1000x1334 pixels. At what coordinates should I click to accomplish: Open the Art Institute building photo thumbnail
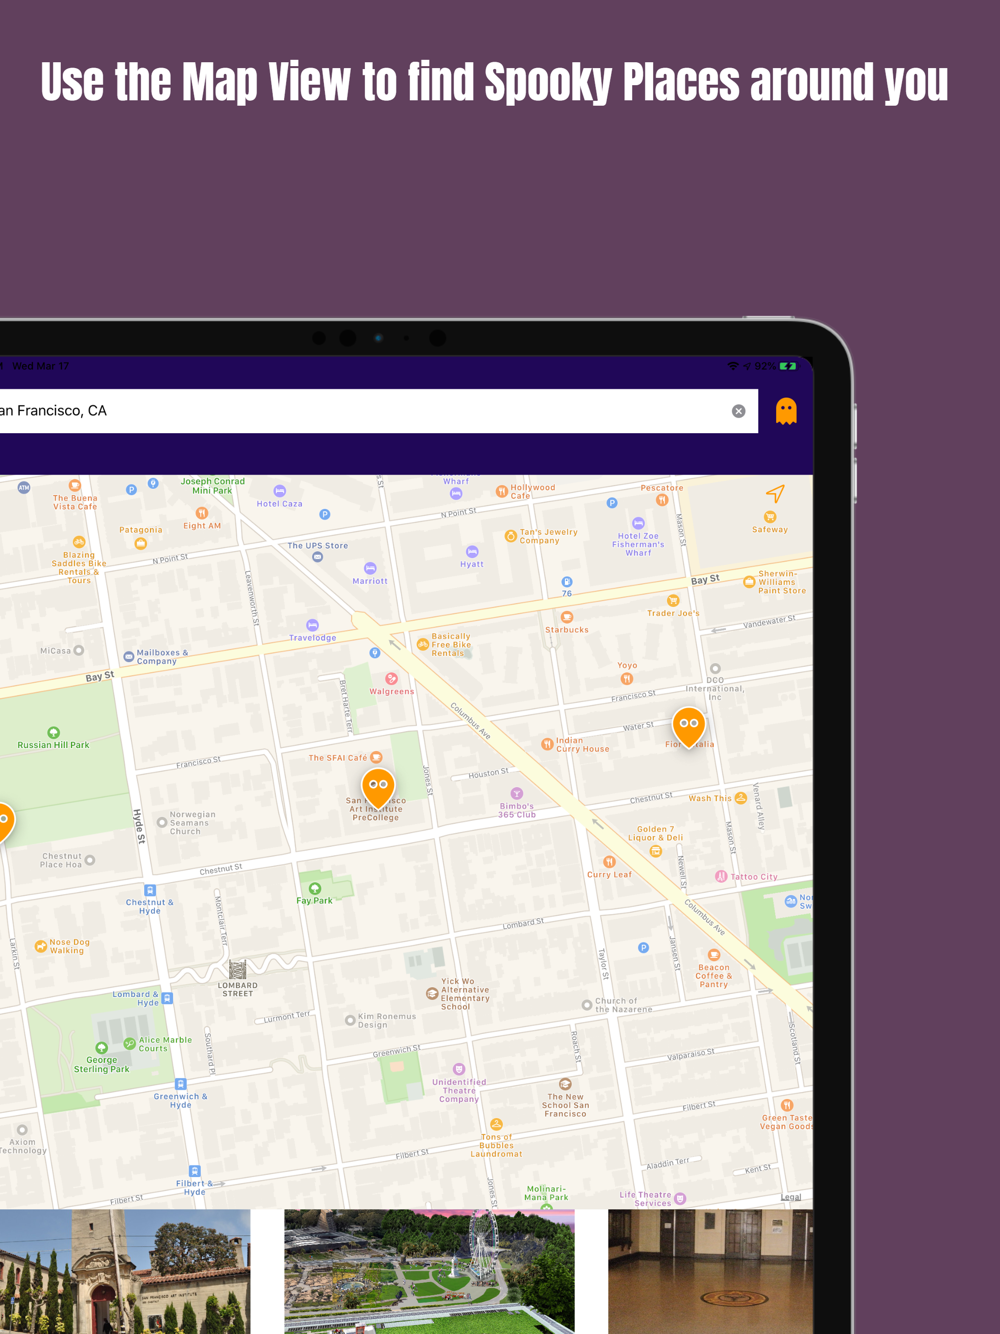click(125, 1271)
